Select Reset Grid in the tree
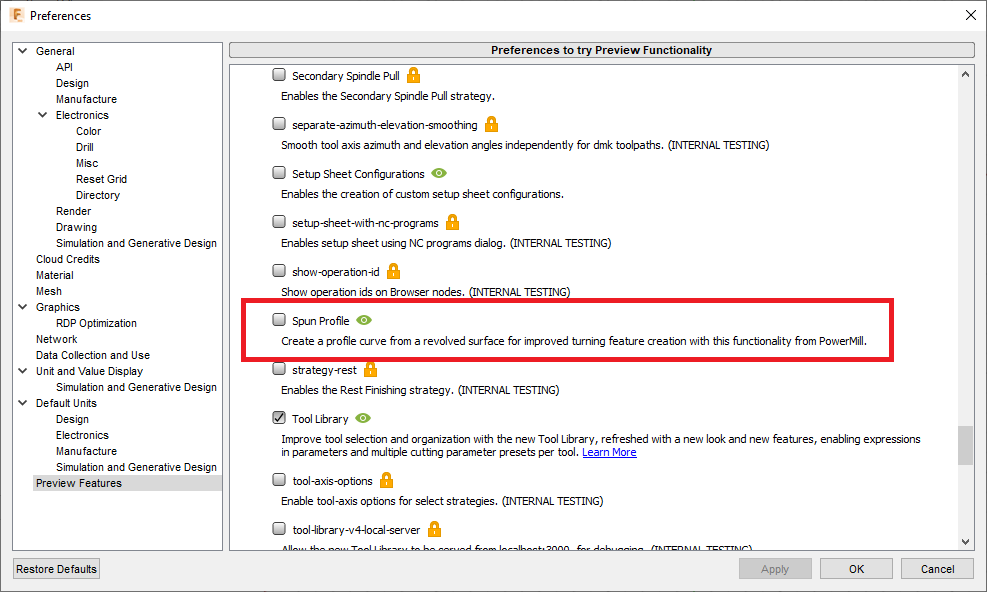The height and width of the screenshot is (592, 987). tap(101, 179)
